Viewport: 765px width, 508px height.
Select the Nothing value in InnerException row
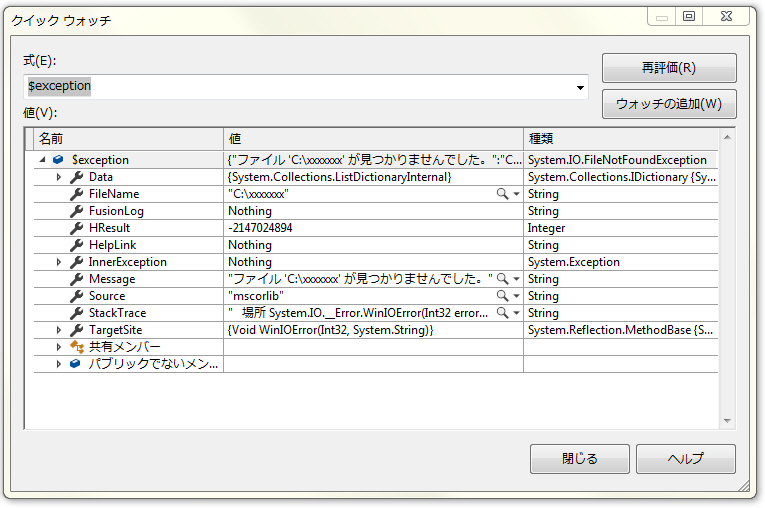(250, 262)
